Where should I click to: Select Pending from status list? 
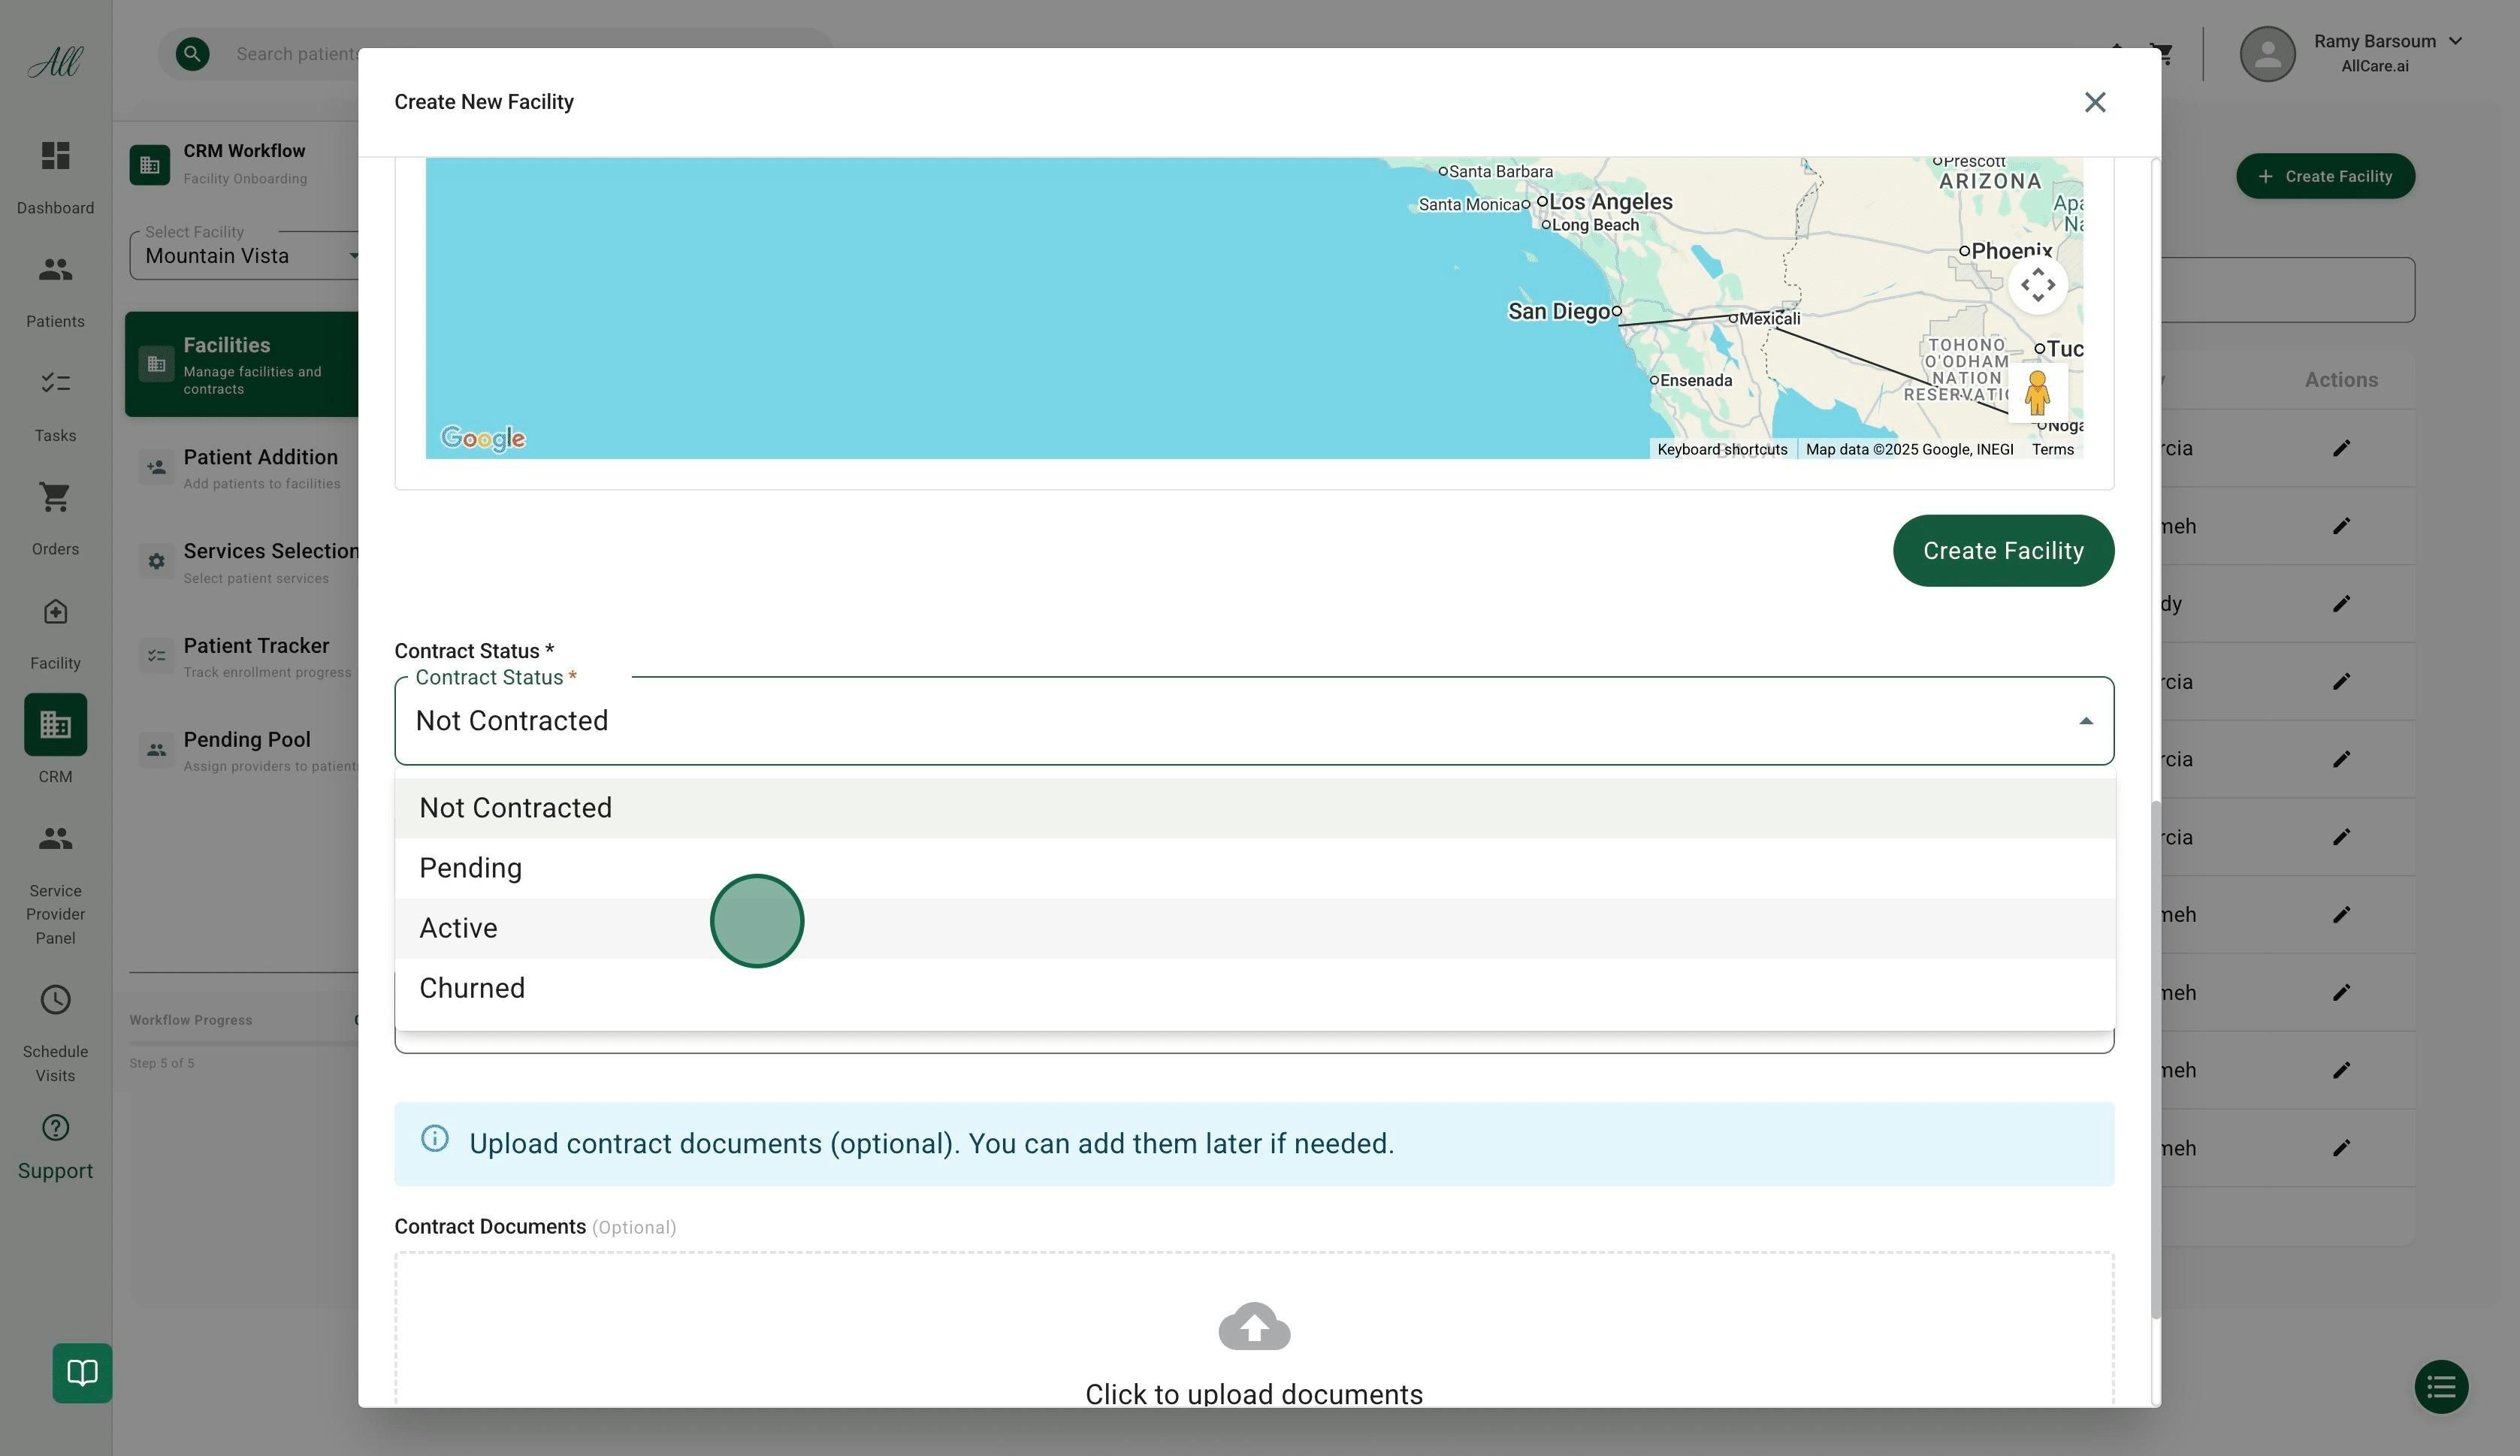point(470,868)
